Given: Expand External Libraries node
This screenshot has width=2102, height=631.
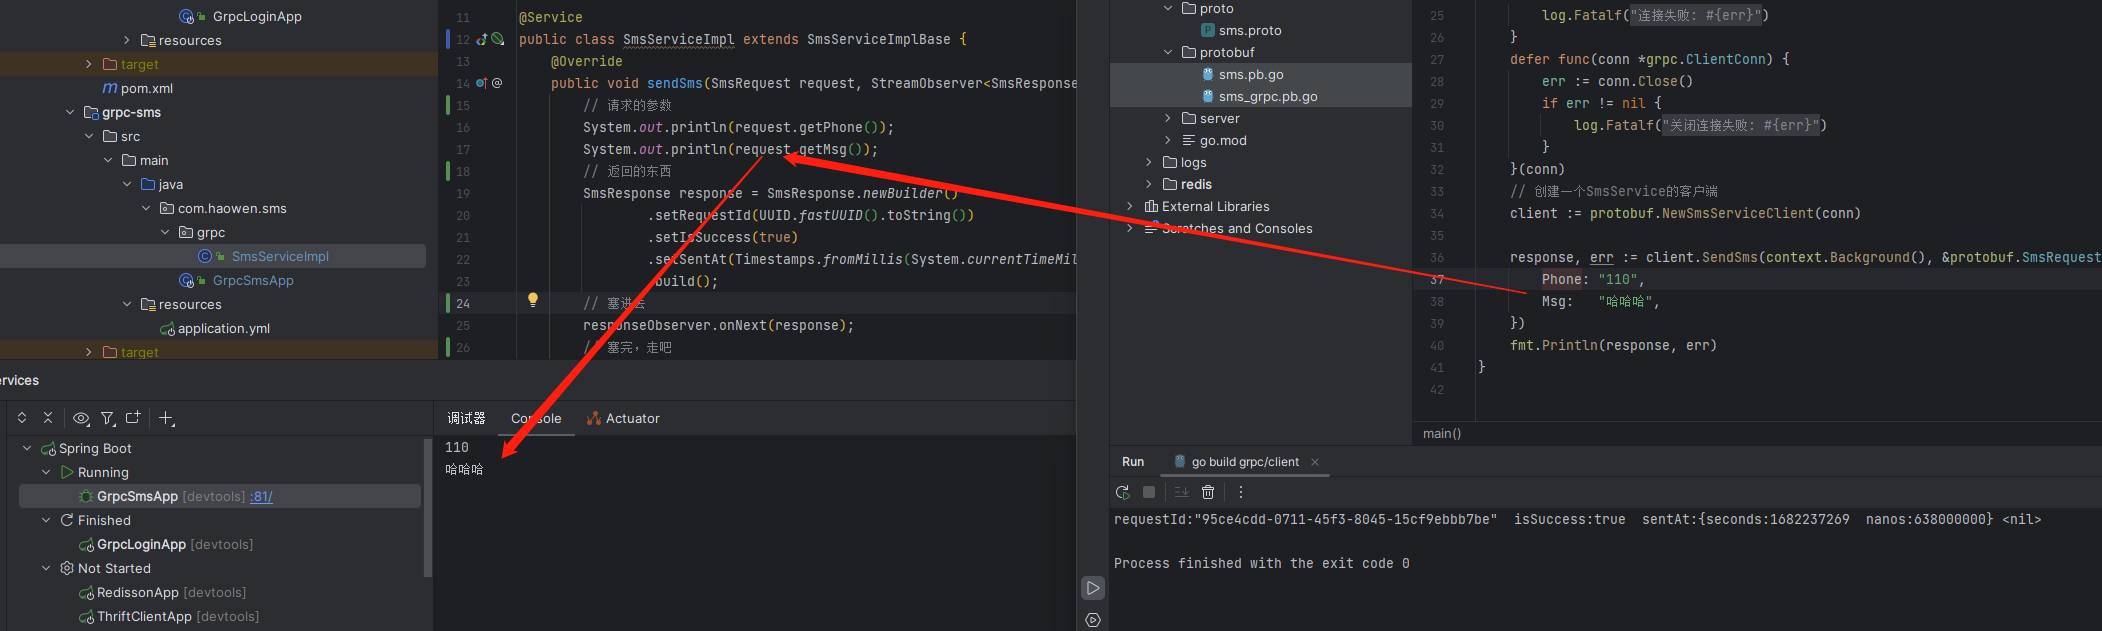Looking at the screenshot, I should pos(1130,206).
